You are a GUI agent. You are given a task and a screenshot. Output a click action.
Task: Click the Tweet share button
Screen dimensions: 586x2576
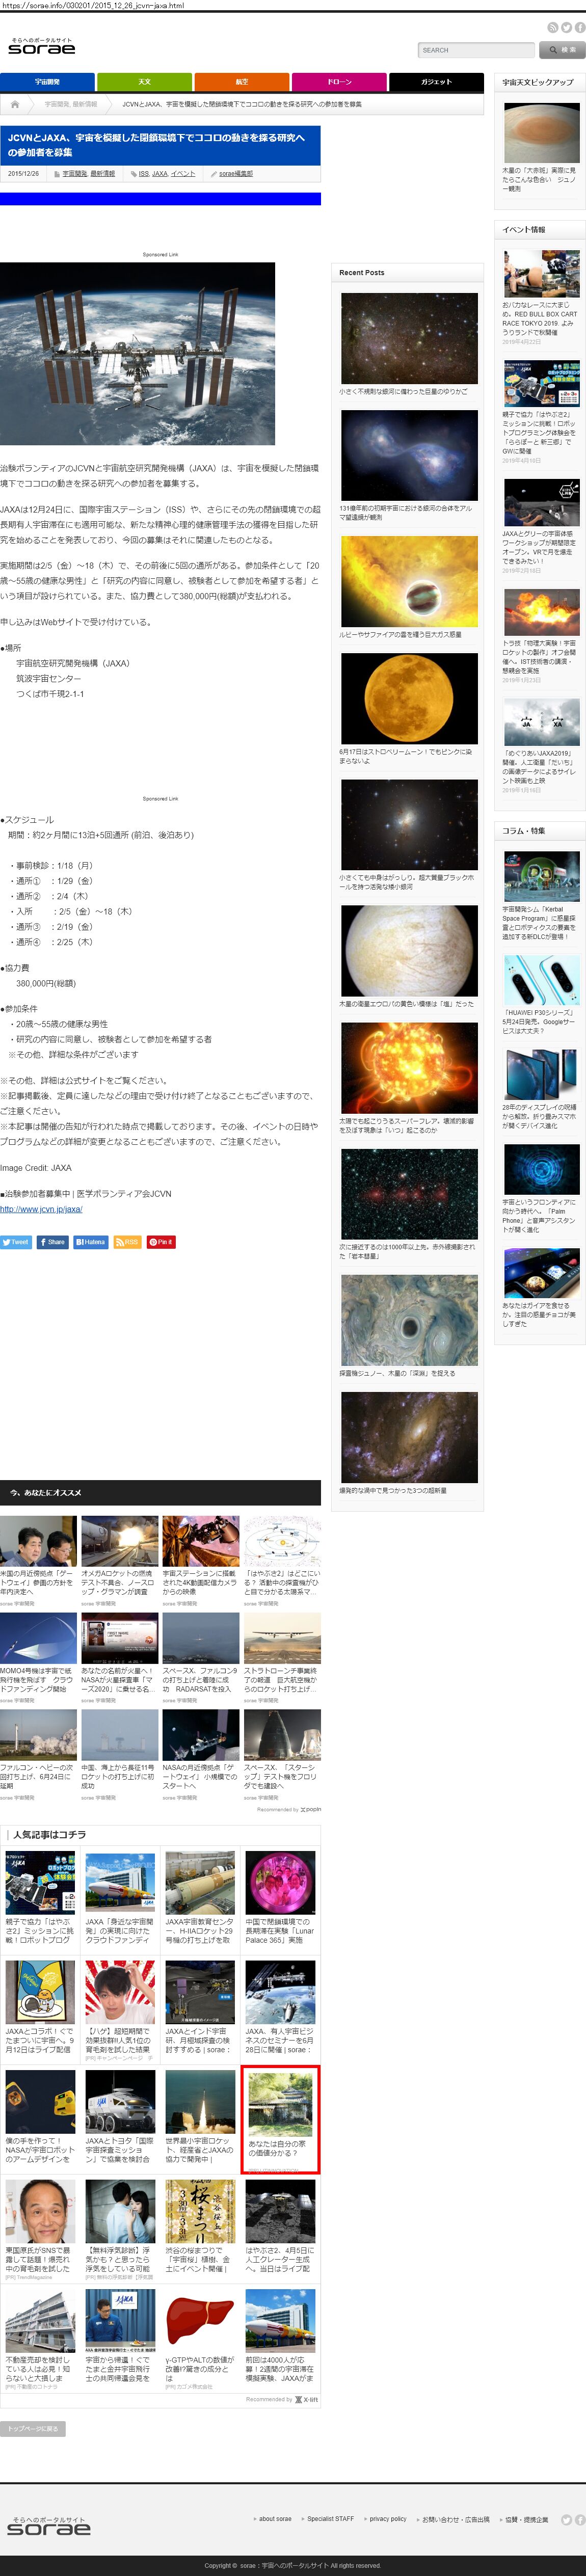[x=16, y=1242]
